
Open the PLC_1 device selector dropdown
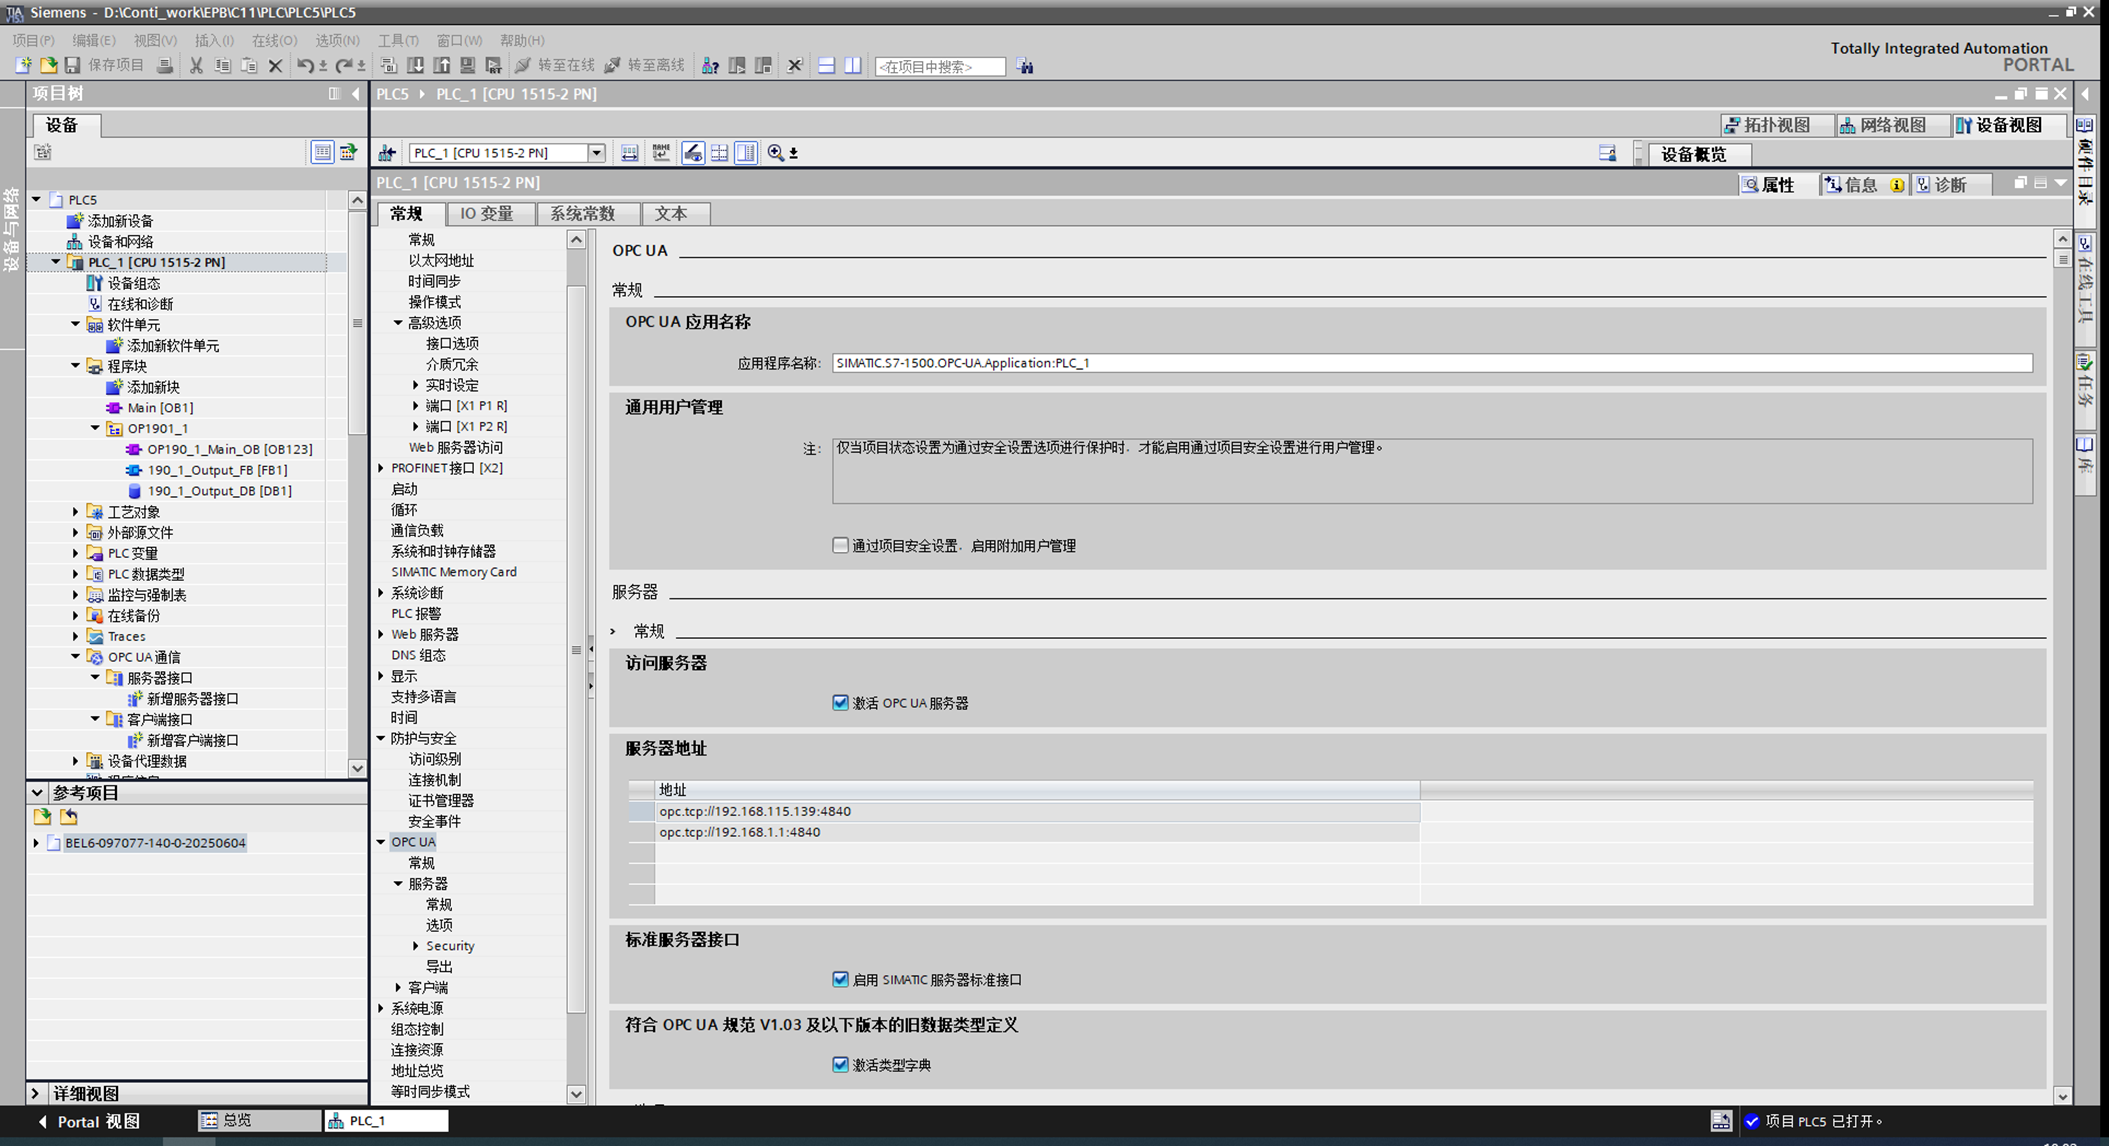(596, 153)
